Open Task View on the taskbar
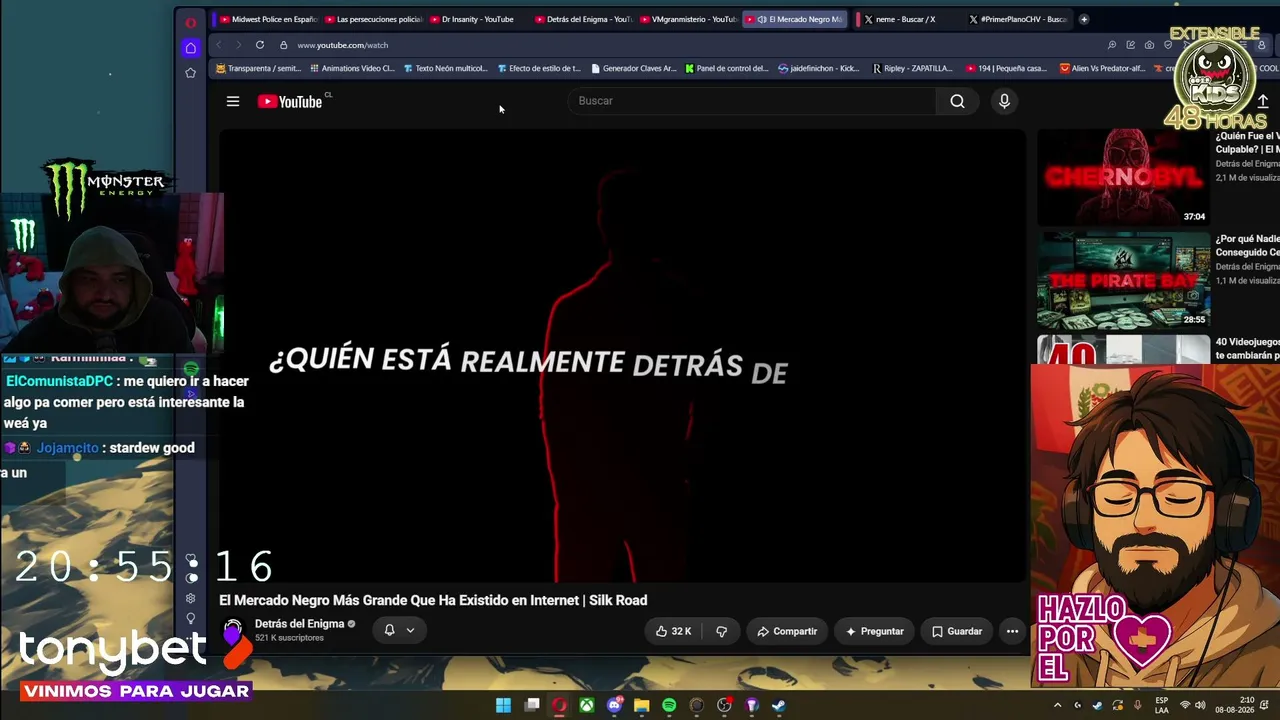1280x720 pixels. [532, 705]
